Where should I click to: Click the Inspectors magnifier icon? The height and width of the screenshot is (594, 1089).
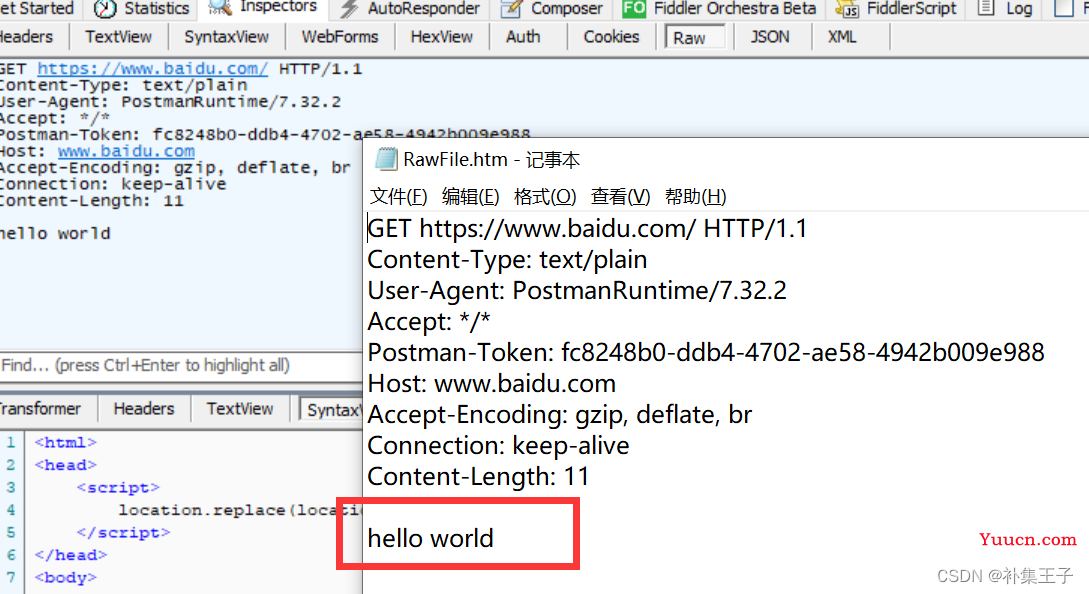click(x=220, y=7)
